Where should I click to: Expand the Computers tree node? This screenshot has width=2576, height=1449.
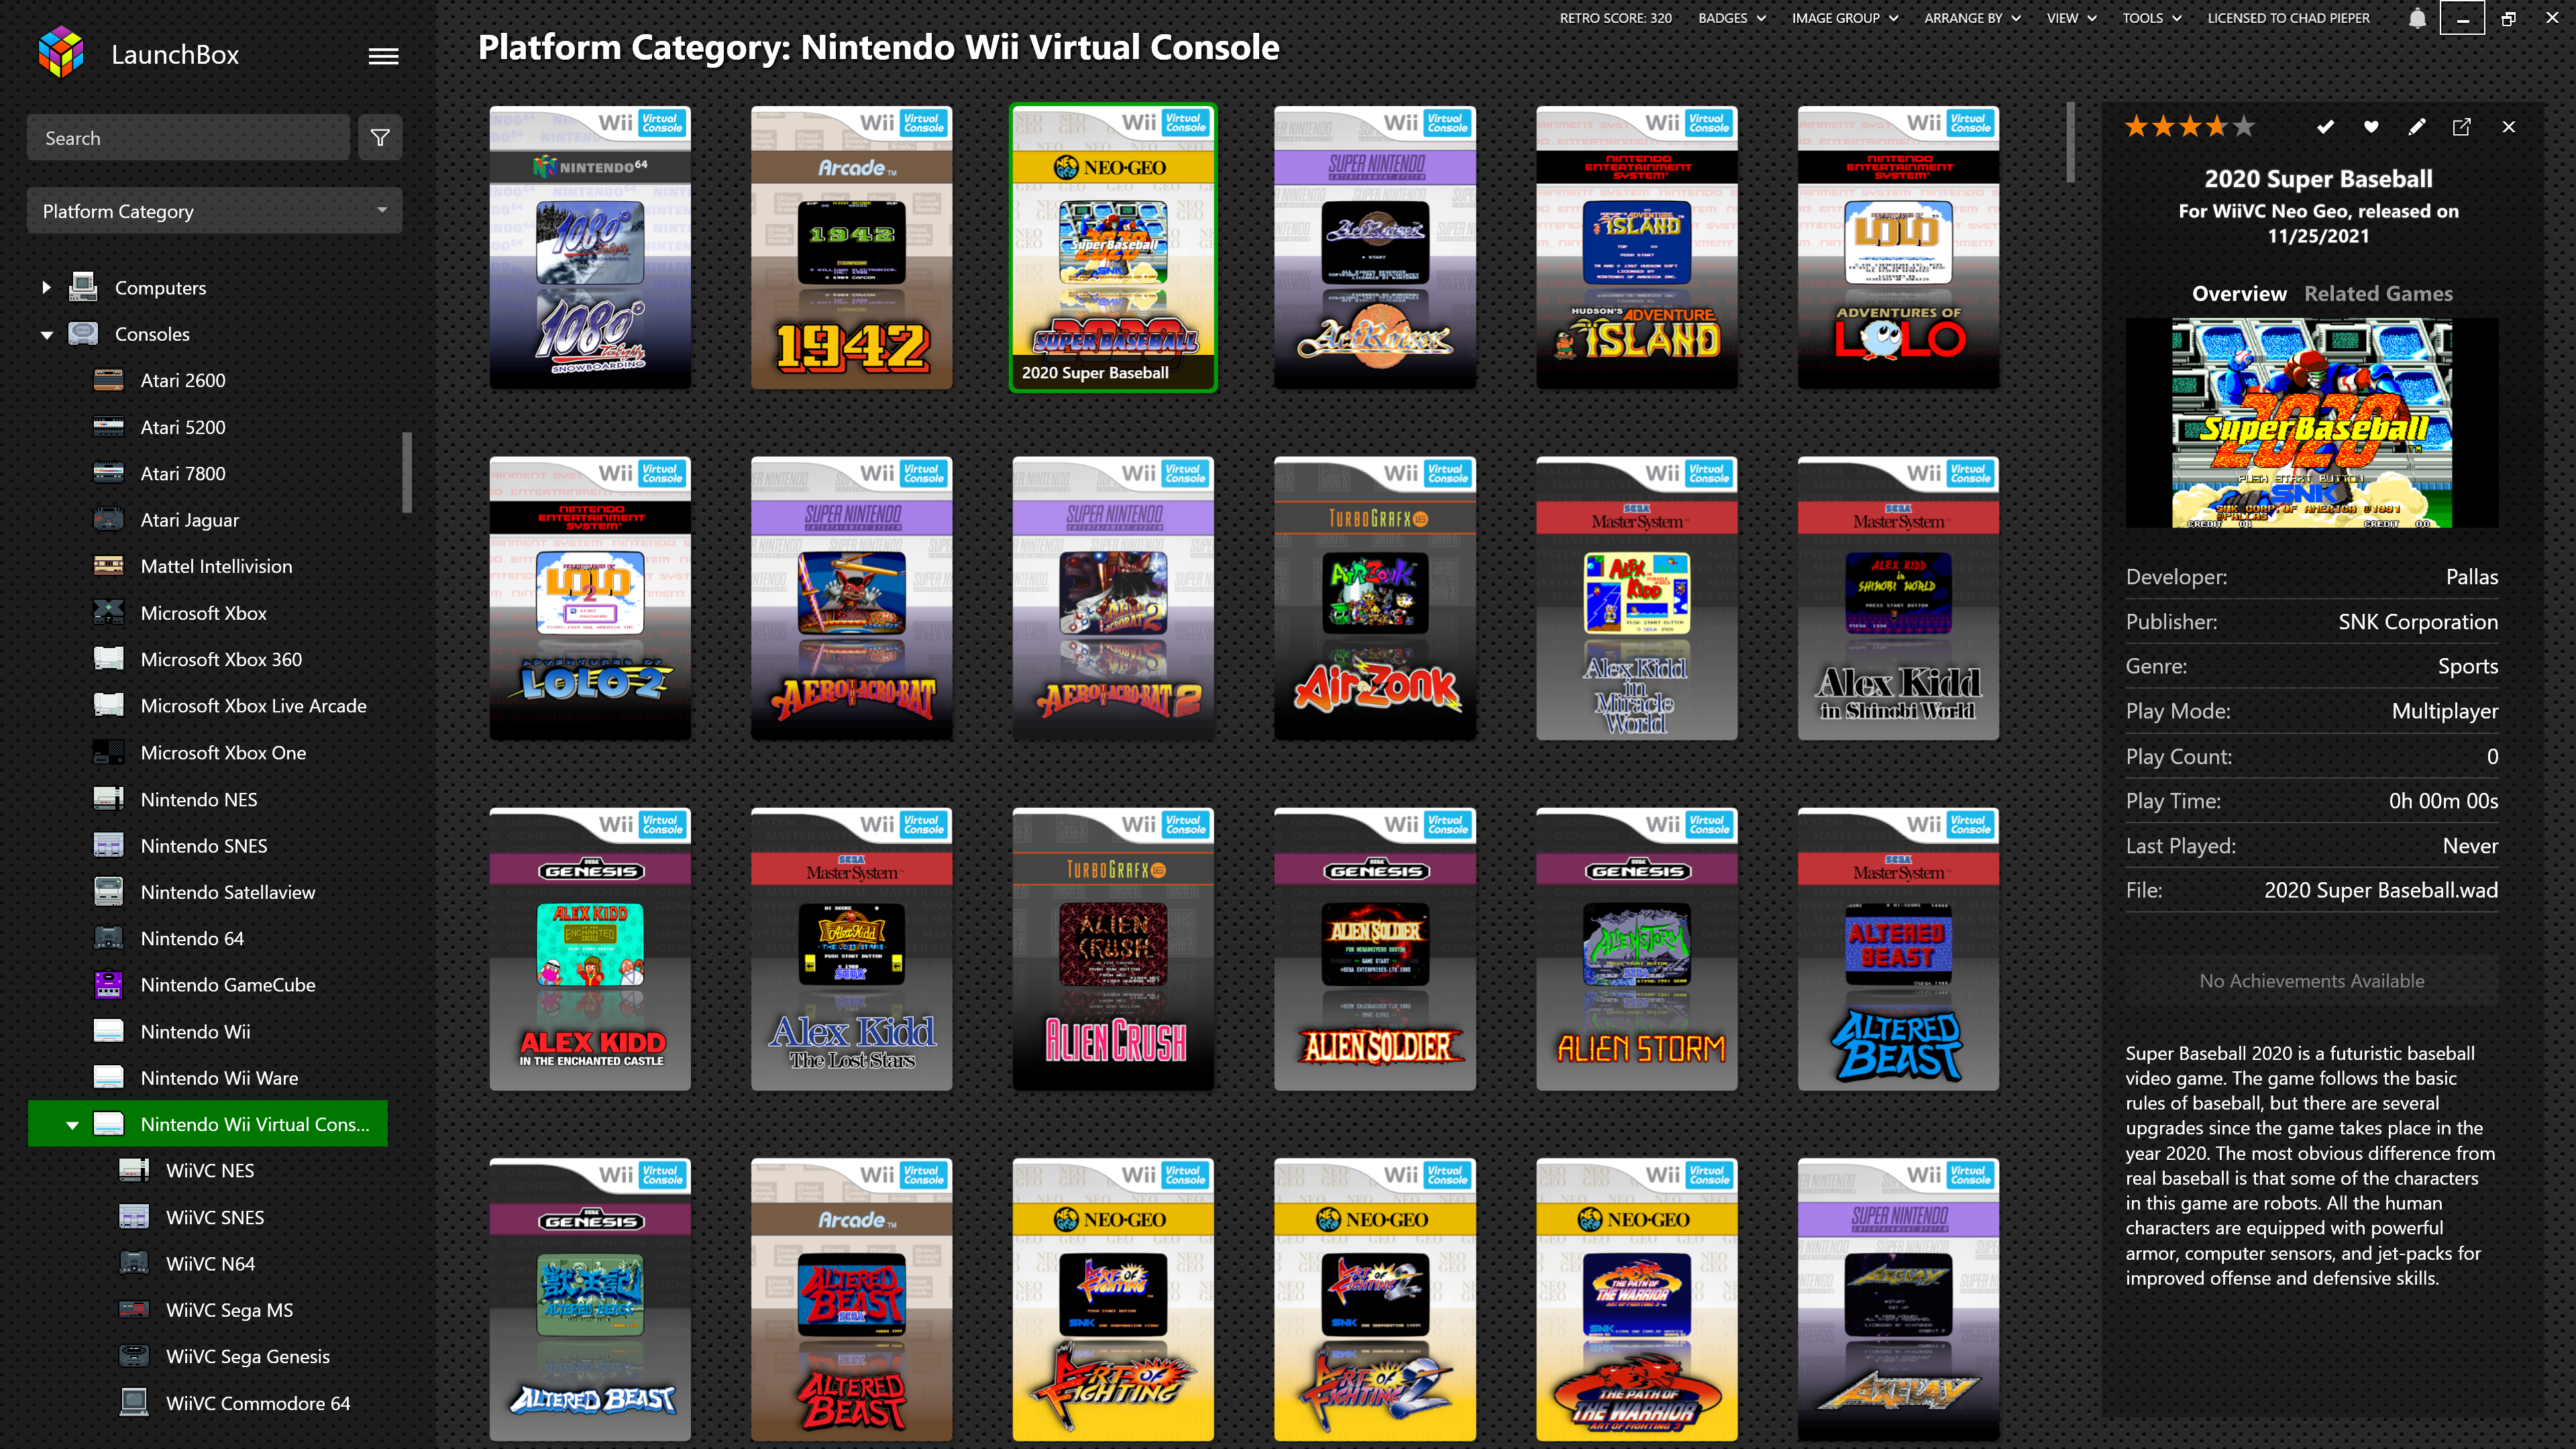[x=46, y=288]
